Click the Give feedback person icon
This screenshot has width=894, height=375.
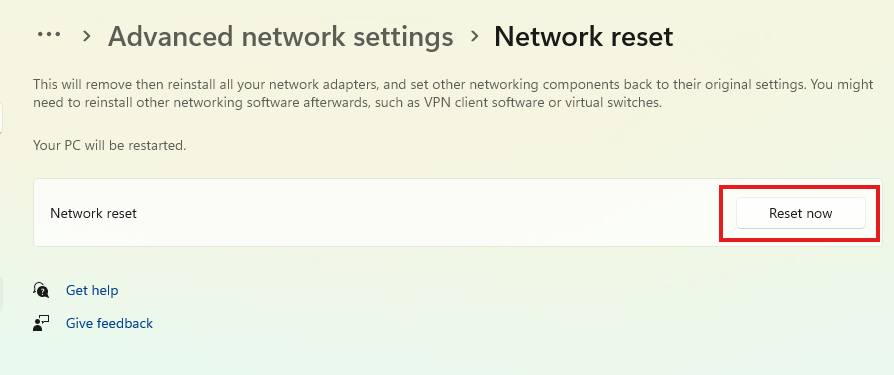pos(41,323)
